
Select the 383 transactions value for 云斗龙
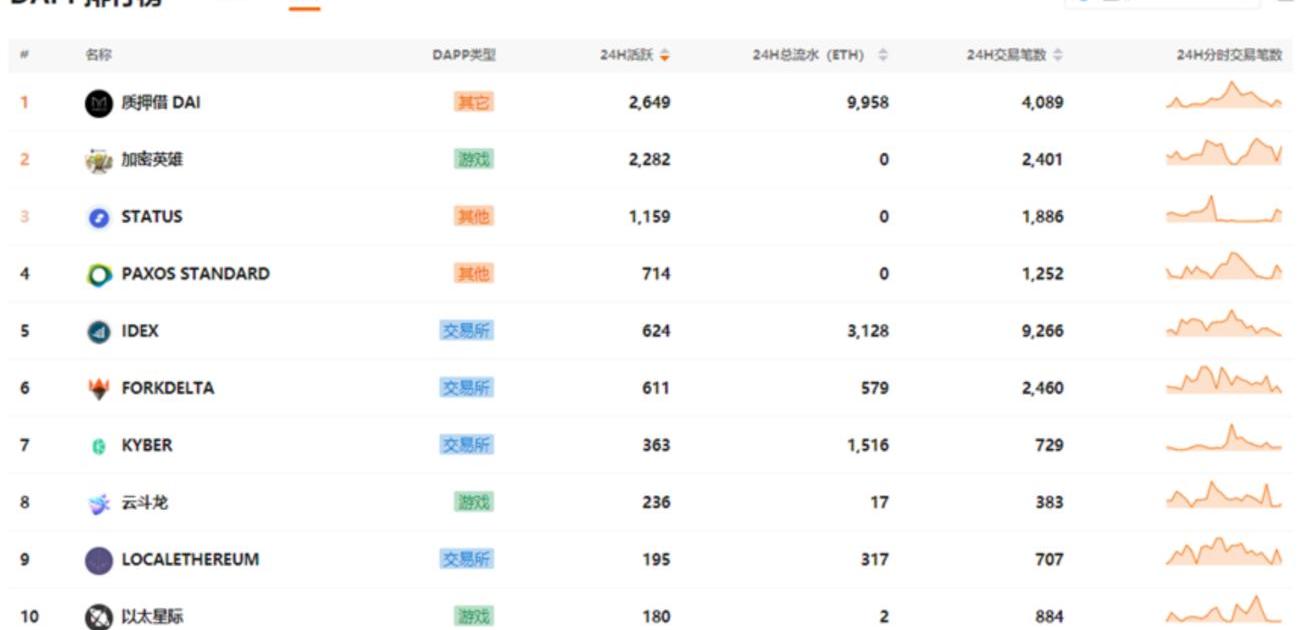(1050, 502)
